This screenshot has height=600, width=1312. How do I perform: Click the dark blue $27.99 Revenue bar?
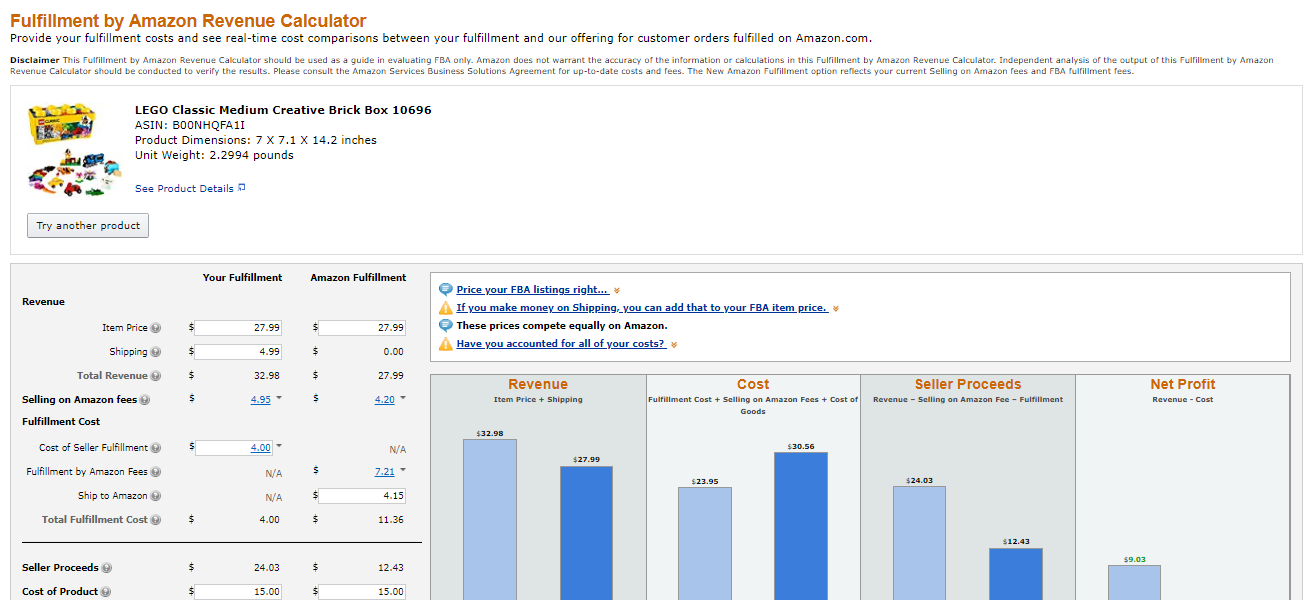(x=586, y=533)
